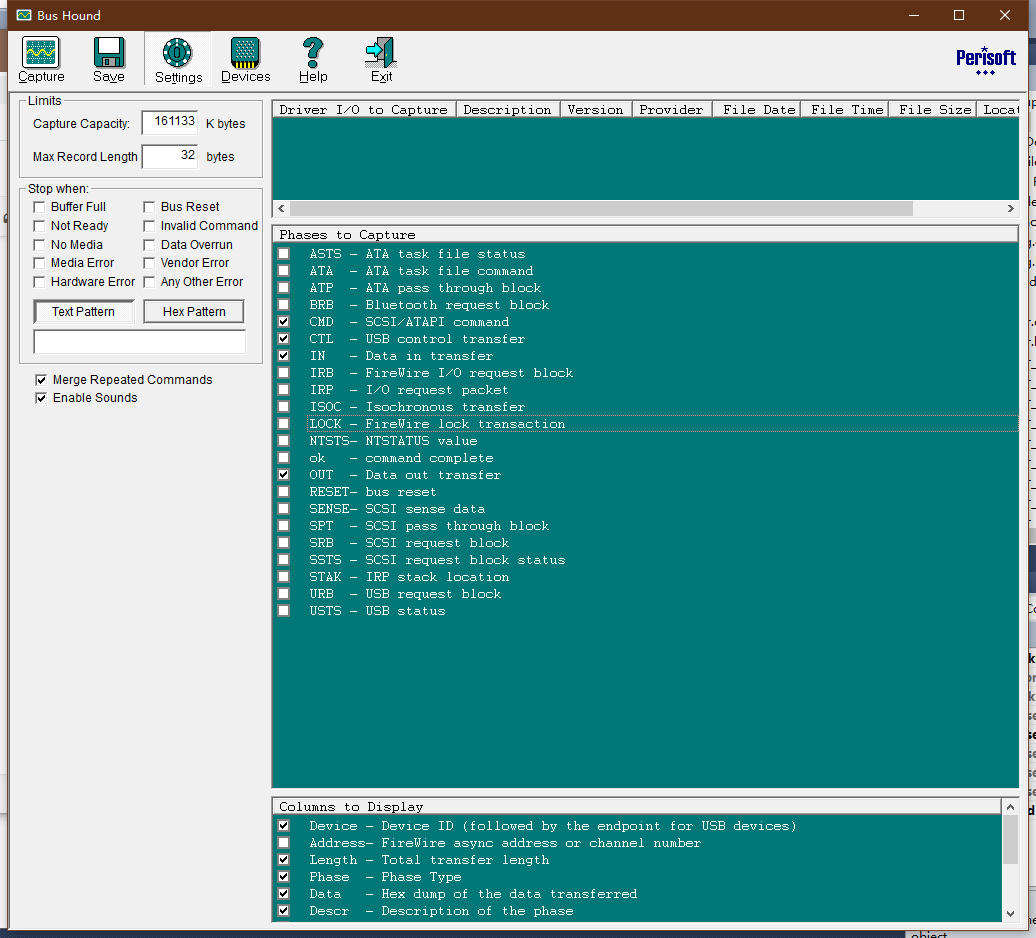Uncheck the CMD SCSI/ATAPI command phase
Image resolution: width=1036 pixels, height=938 pixels.
[x=284, y=322]
